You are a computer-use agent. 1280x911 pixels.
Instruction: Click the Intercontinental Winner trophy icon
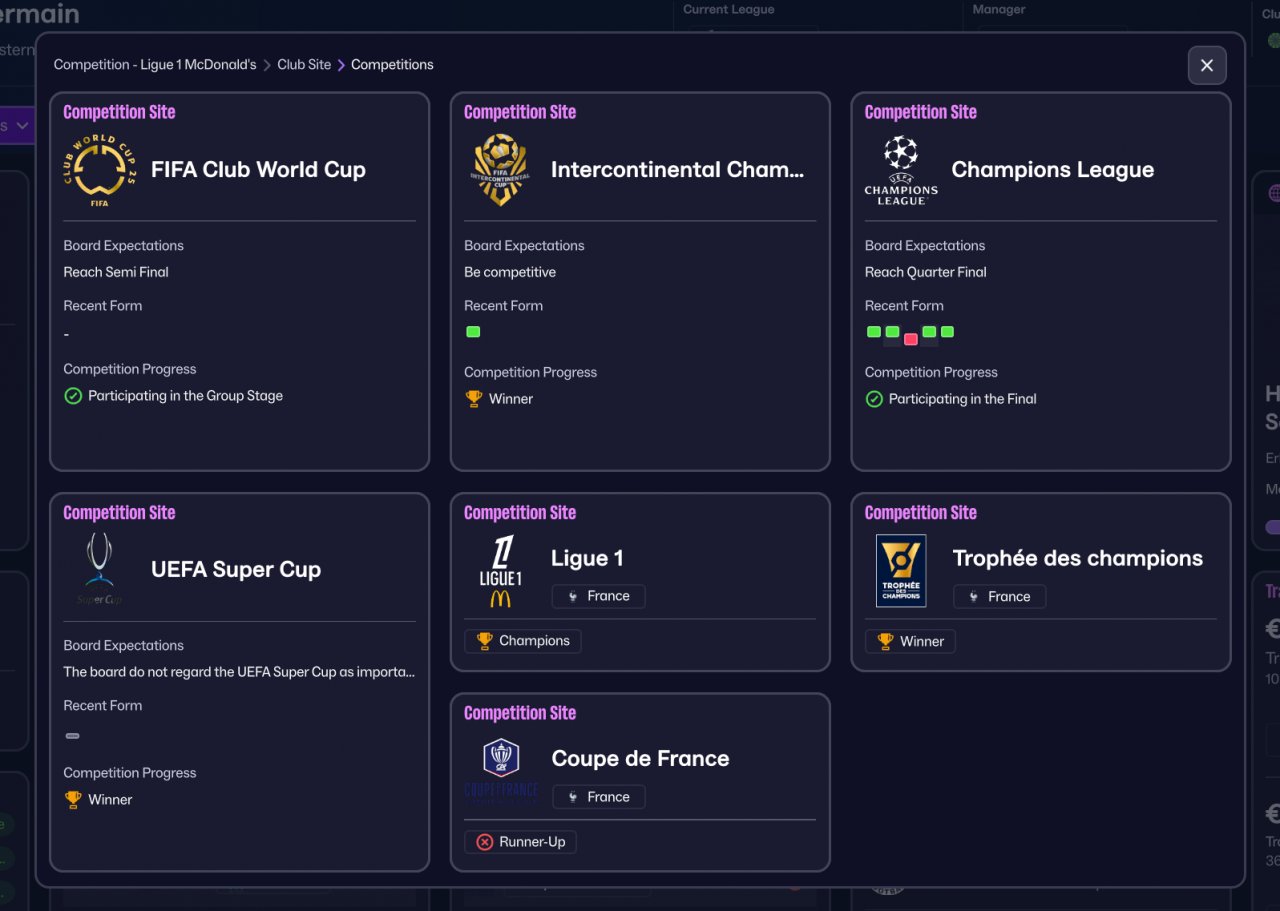[474, 398]
